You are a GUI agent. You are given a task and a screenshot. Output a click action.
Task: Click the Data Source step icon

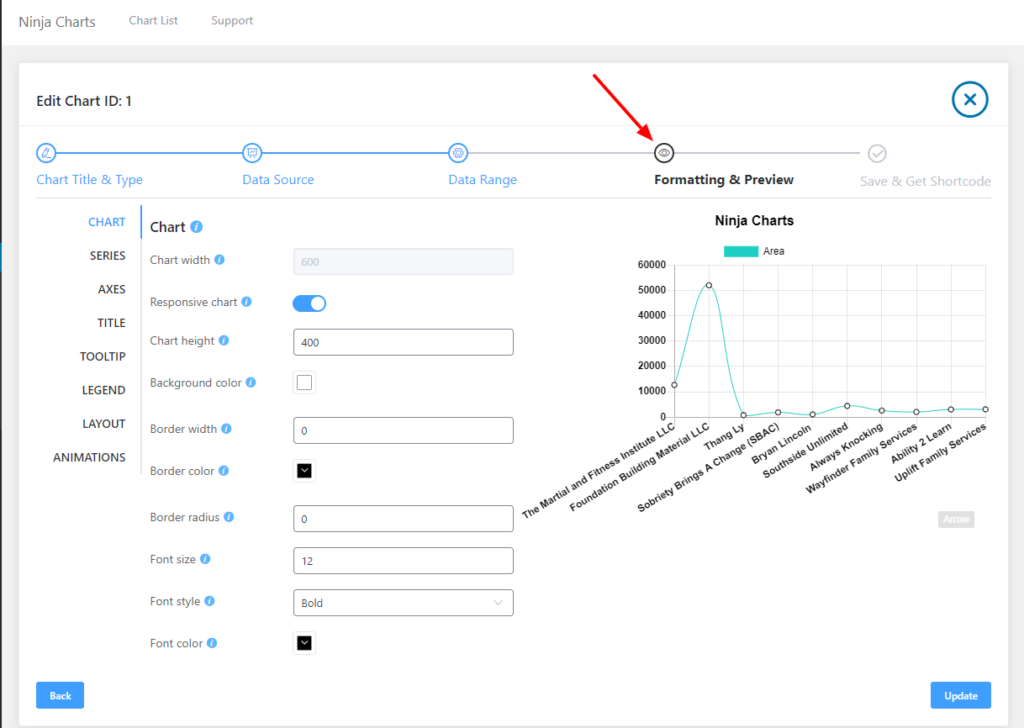(x=253, y=153)
